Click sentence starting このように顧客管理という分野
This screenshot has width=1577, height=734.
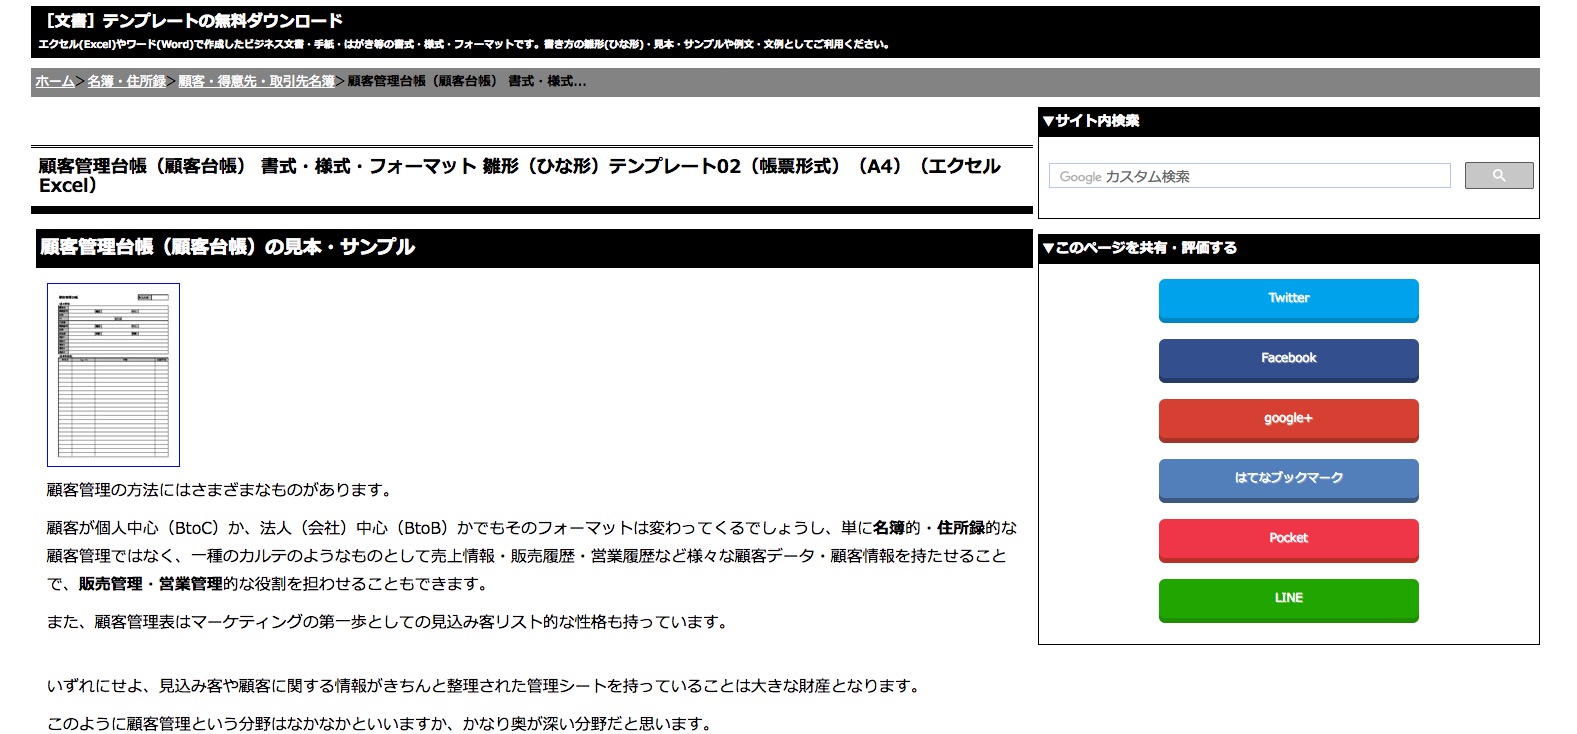tap(382, 723)
